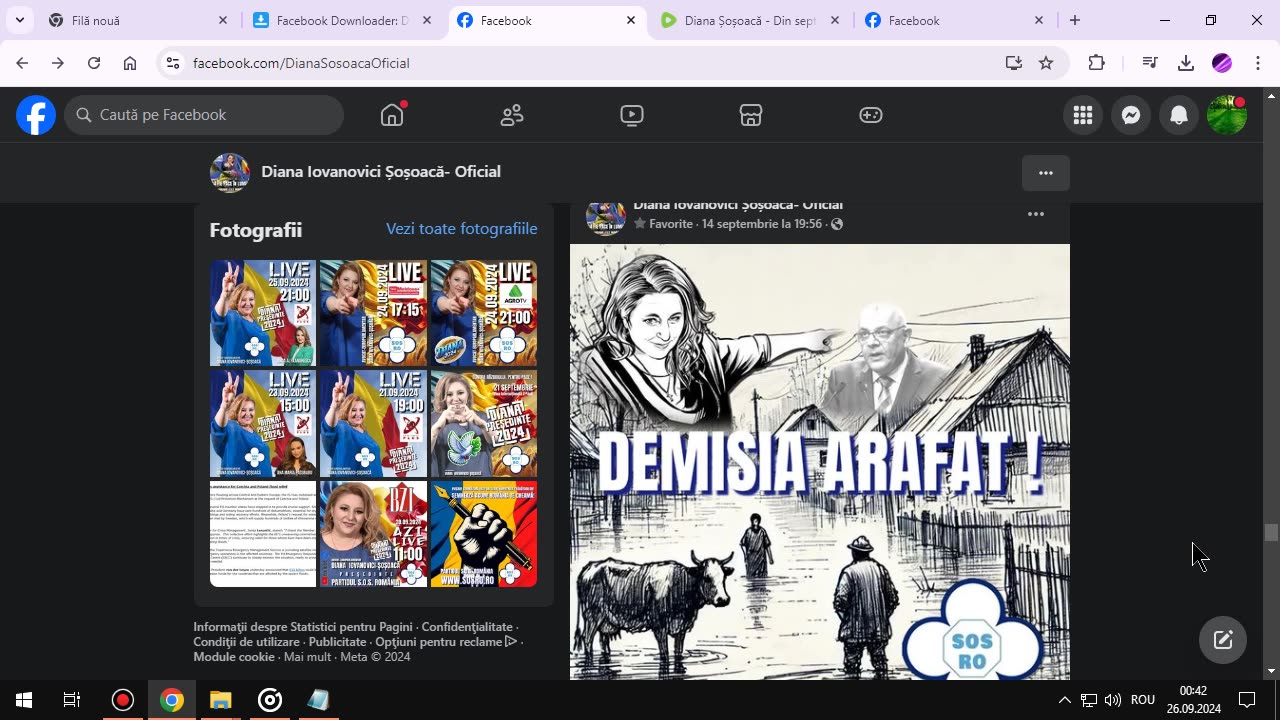Expand the Mai mult footer link

click(x=307, y=657)
